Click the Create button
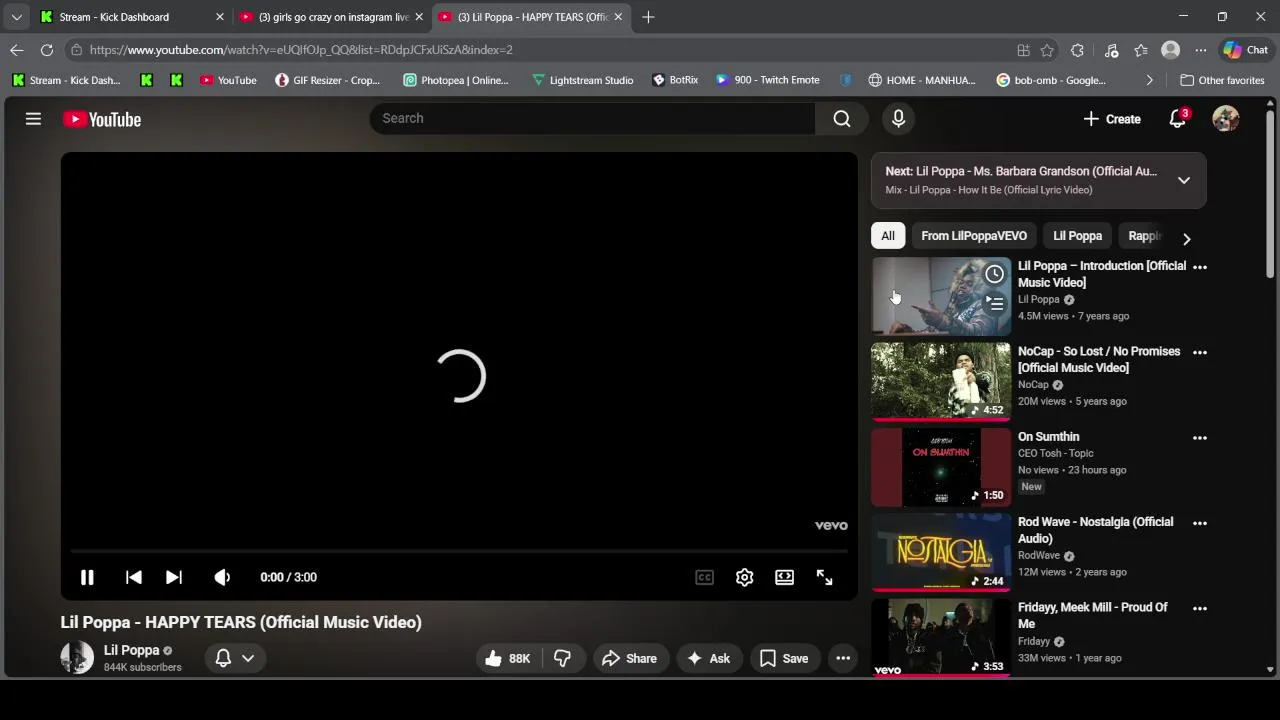1280x720 pixels. [1112, 119]
